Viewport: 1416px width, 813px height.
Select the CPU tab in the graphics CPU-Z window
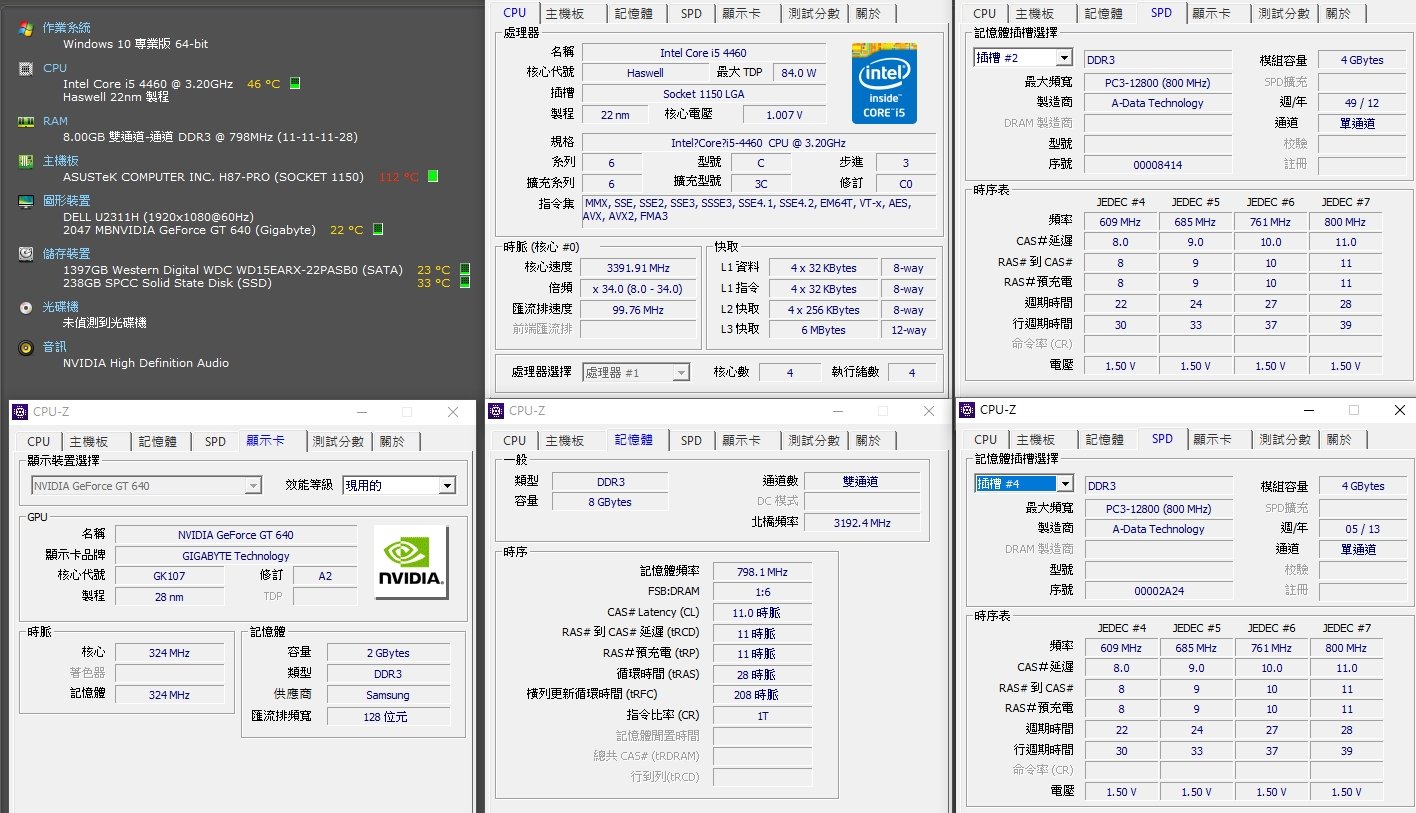coord(39,441)
